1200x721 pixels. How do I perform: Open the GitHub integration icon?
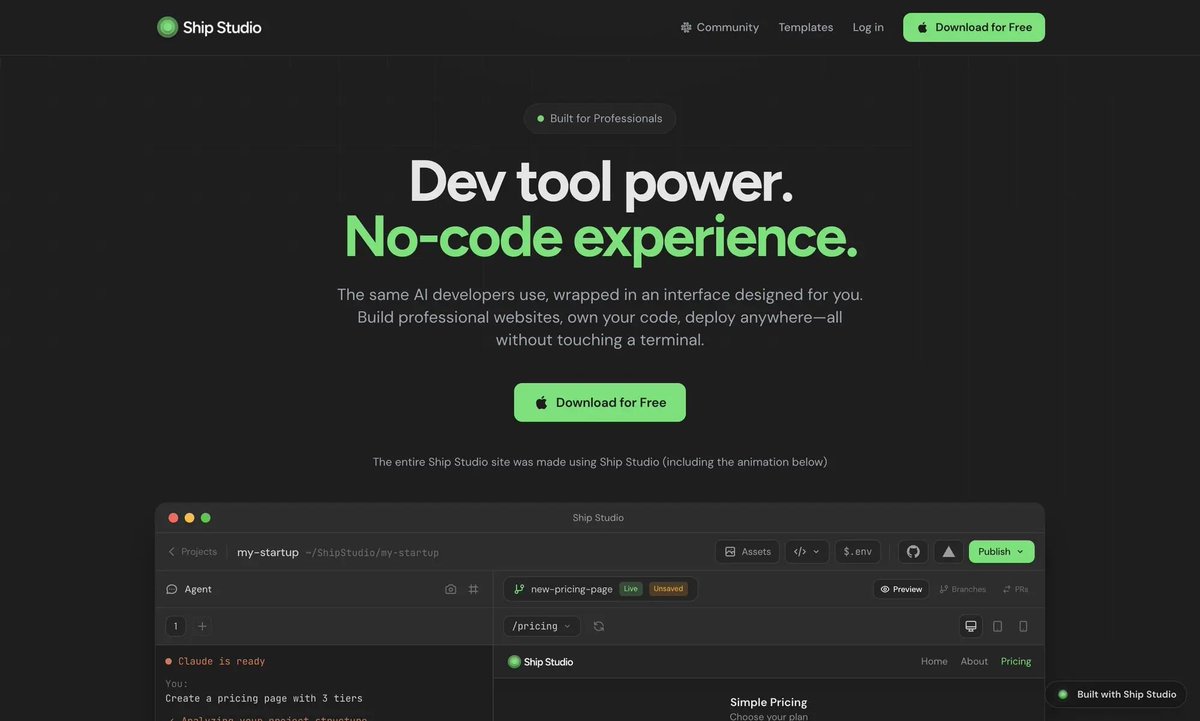coord(913,551)
